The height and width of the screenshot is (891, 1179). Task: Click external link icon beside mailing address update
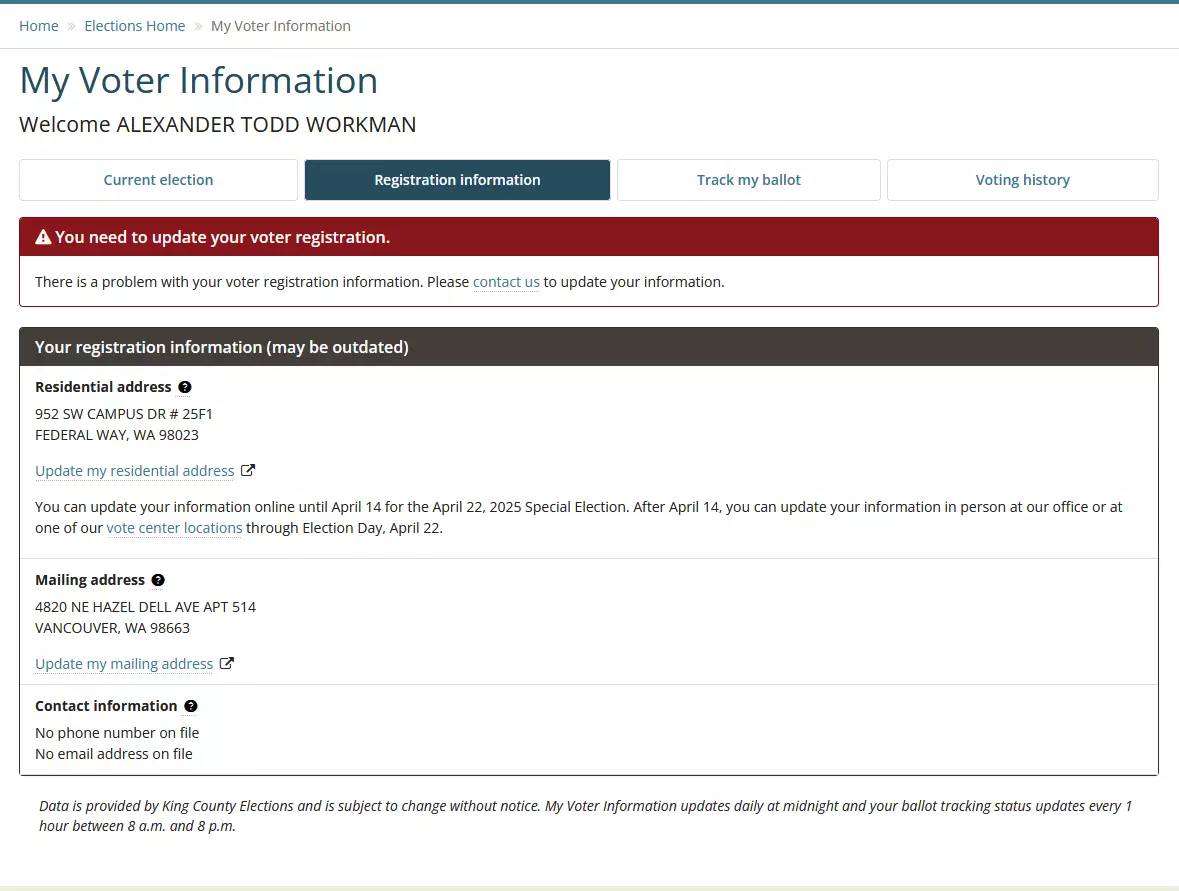[227, 663]
